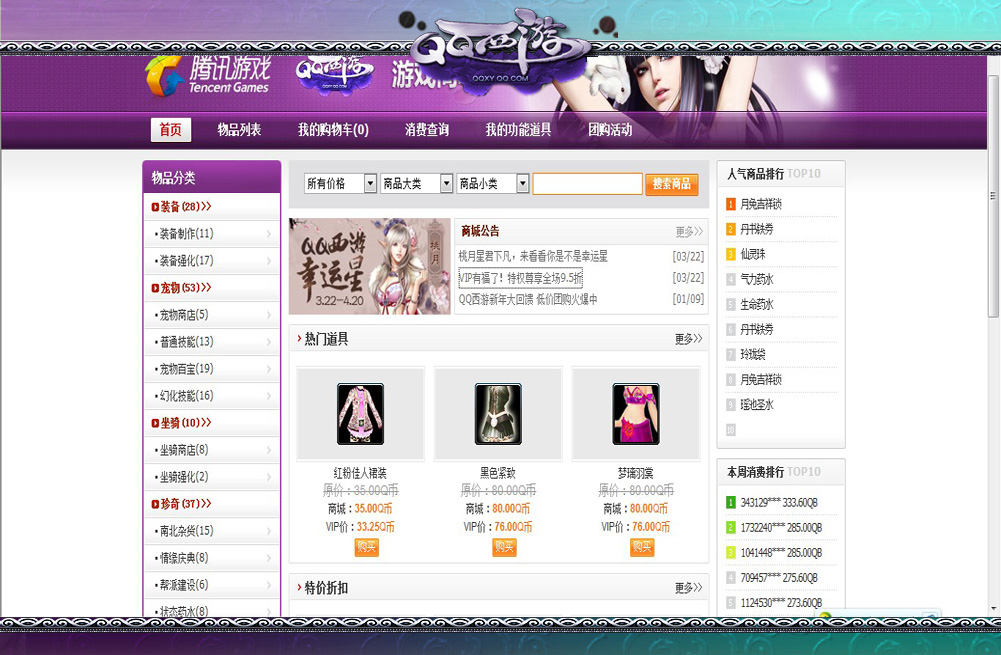Expand the 宠物(53) category
The width and height of the screenshot is (1001, 655).
tap(185, 288)
